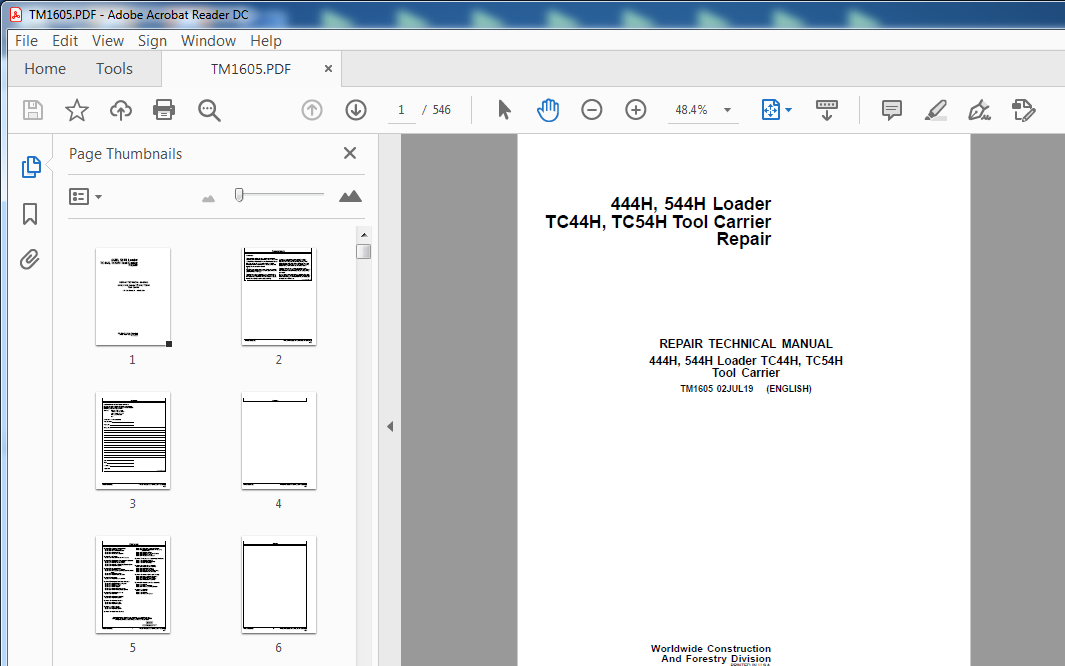This screenshot has width=1065, height=666.
Task: Select the arrow Selection tool
Action: pos(504,110)
